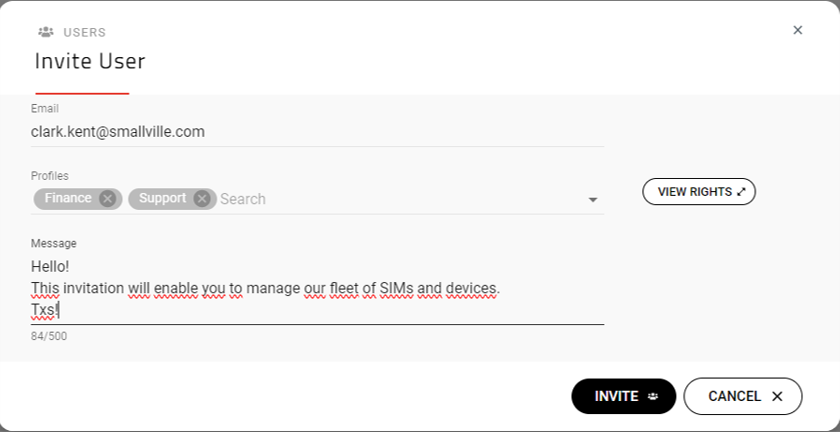Screen dimensions: 840x432
Task: Click the expand arrows icon on View Rights
Action: pos(741,191)
